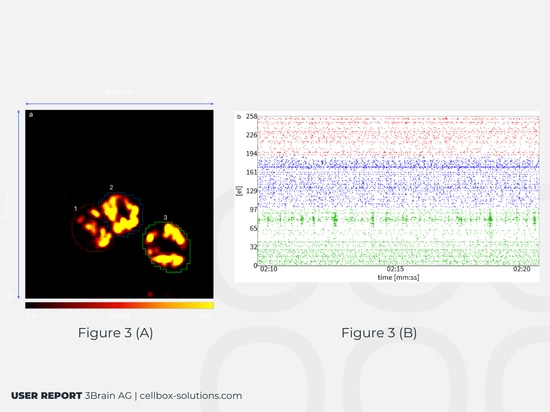The width and height of the screenshot is (550, 412).
Task: Click the 'time [mm:ss]' axis title
Action: click(x=398, y=277)
